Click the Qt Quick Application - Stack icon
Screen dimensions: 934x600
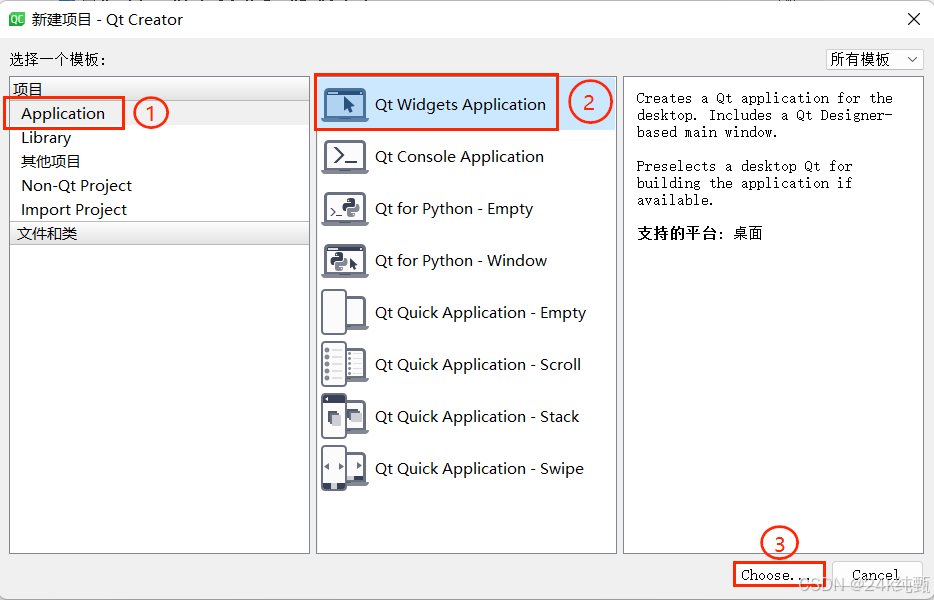coord(345,416)
